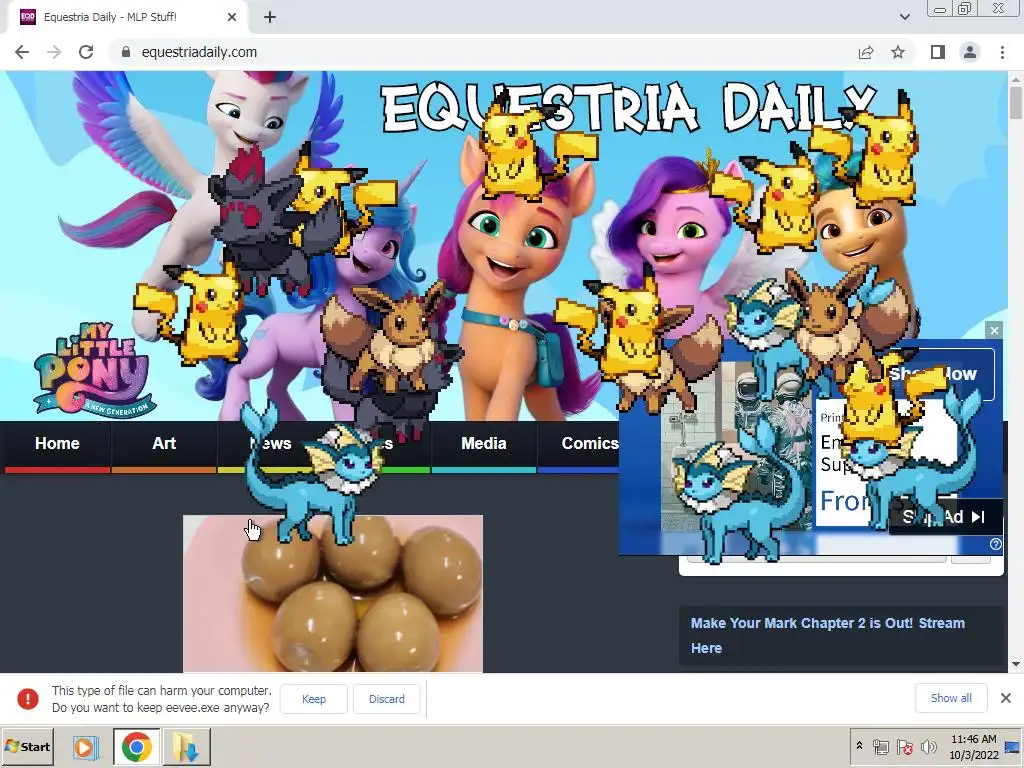Click the padlock site info icon
The image size is (1024, 768).
point(126,52)
